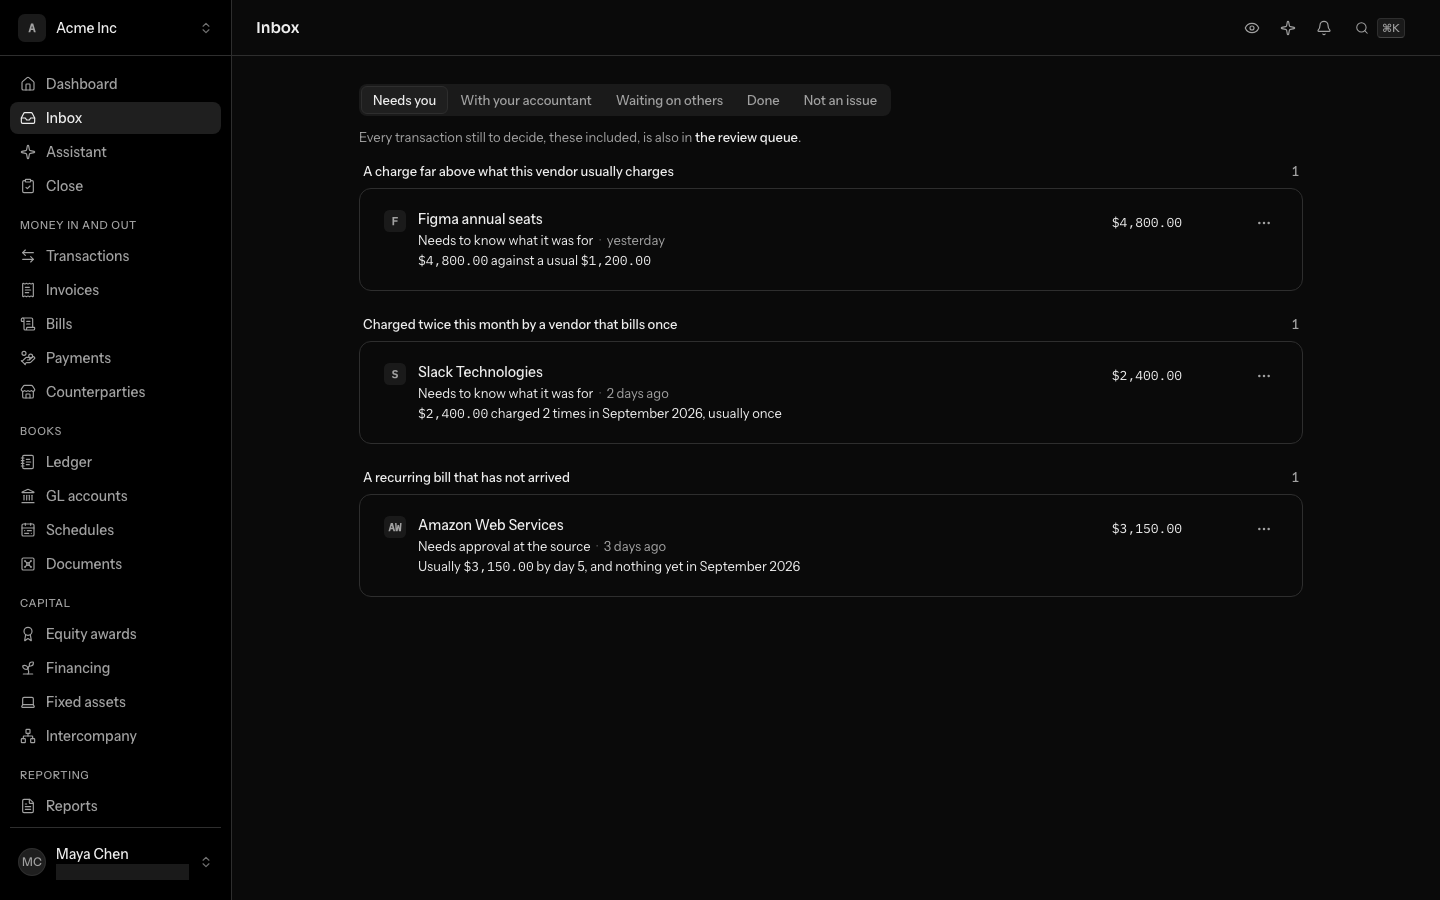Click the sparkle assistant icon in top bar
Screen dimensions: 1440x900
1288,28
